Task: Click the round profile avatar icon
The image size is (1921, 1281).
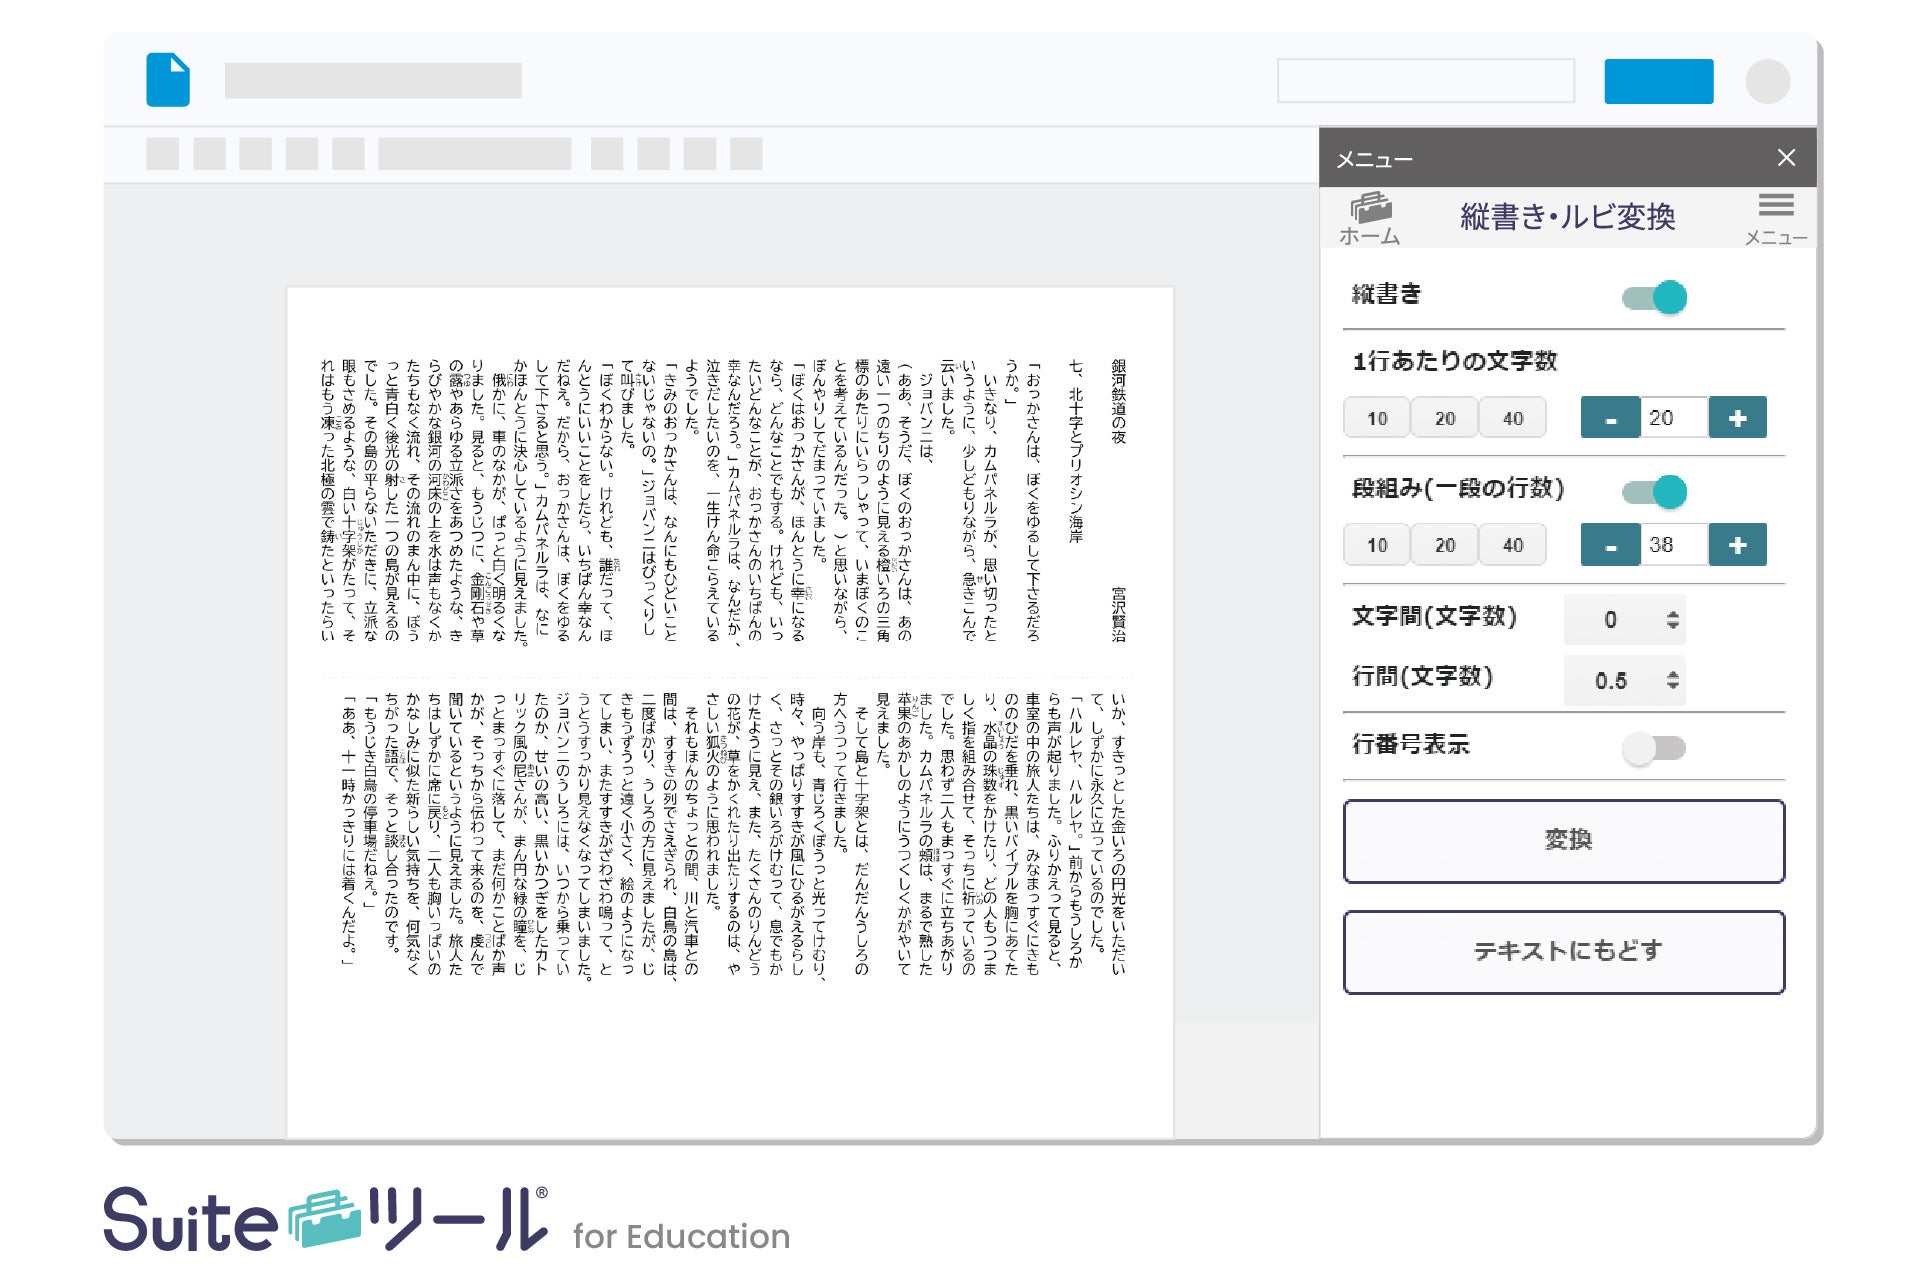Action: click(x=1767, y=81)
